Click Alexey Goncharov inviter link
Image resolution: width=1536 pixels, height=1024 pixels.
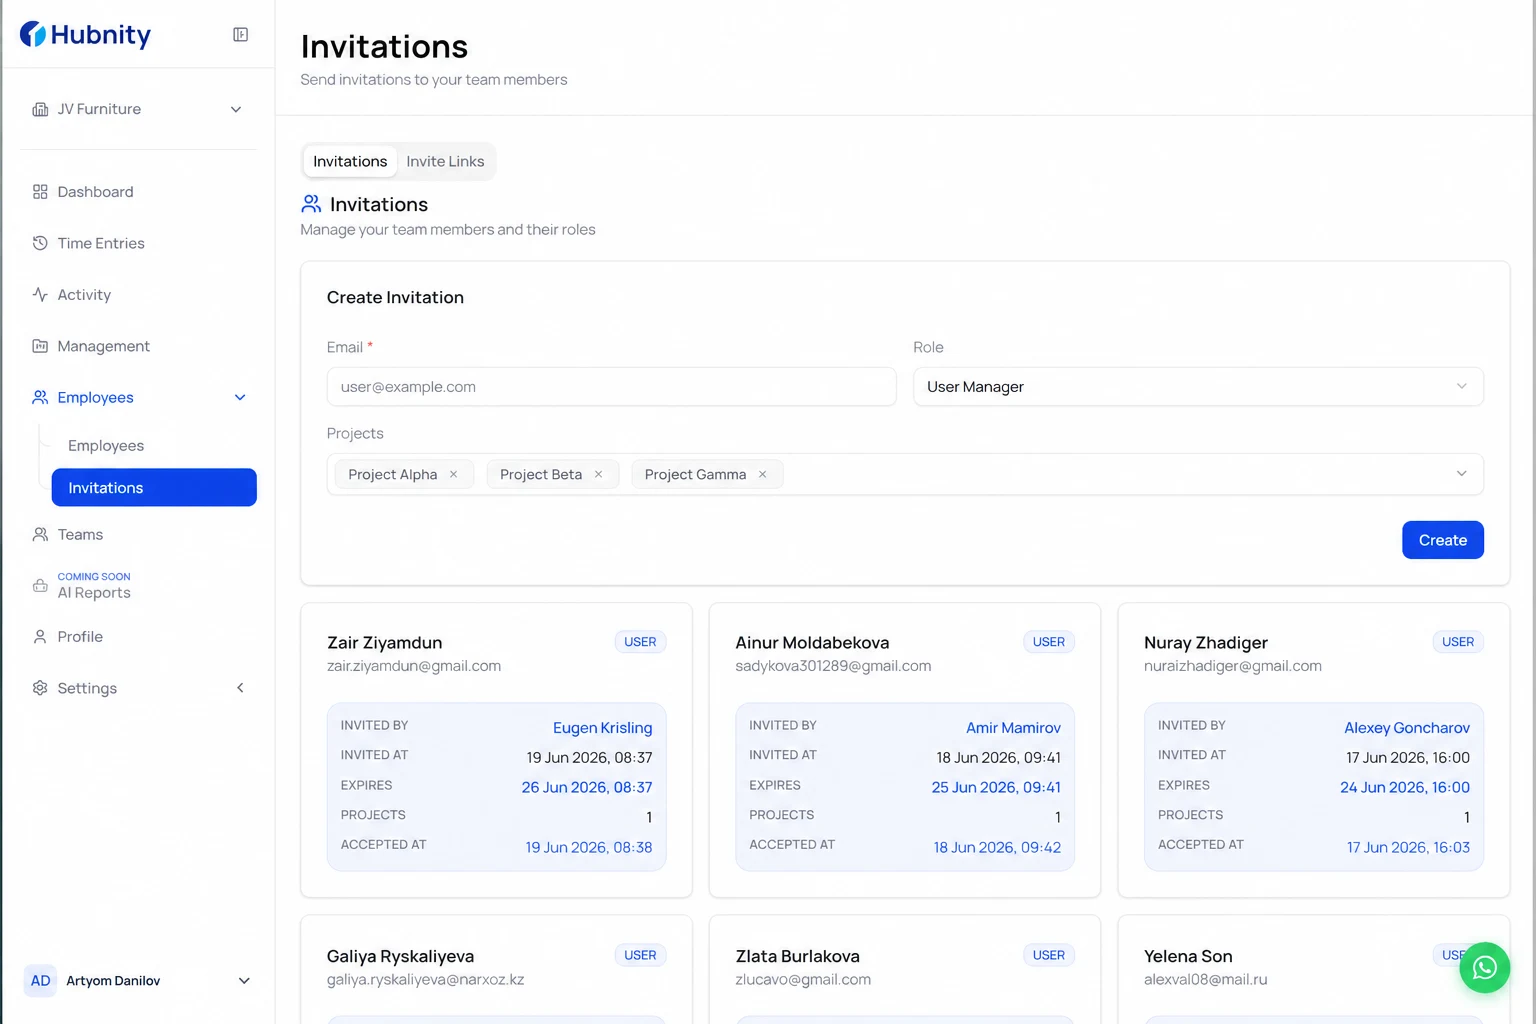click(1407, 728)
